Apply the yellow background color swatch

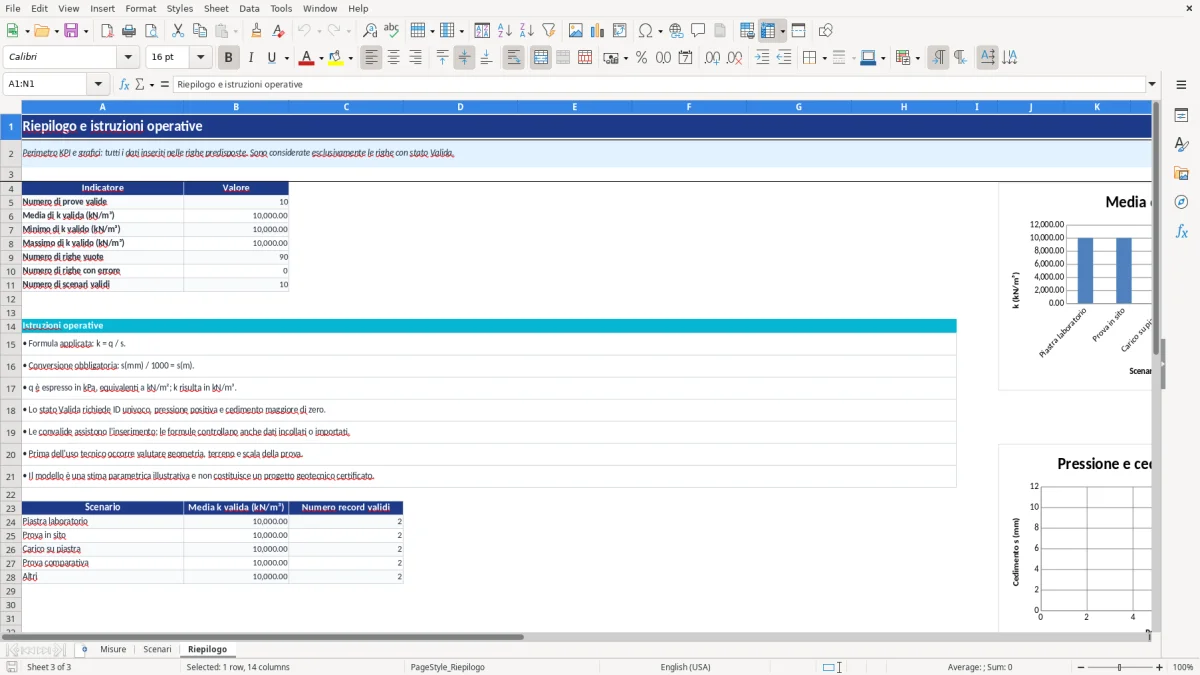(x=336, y=58)
